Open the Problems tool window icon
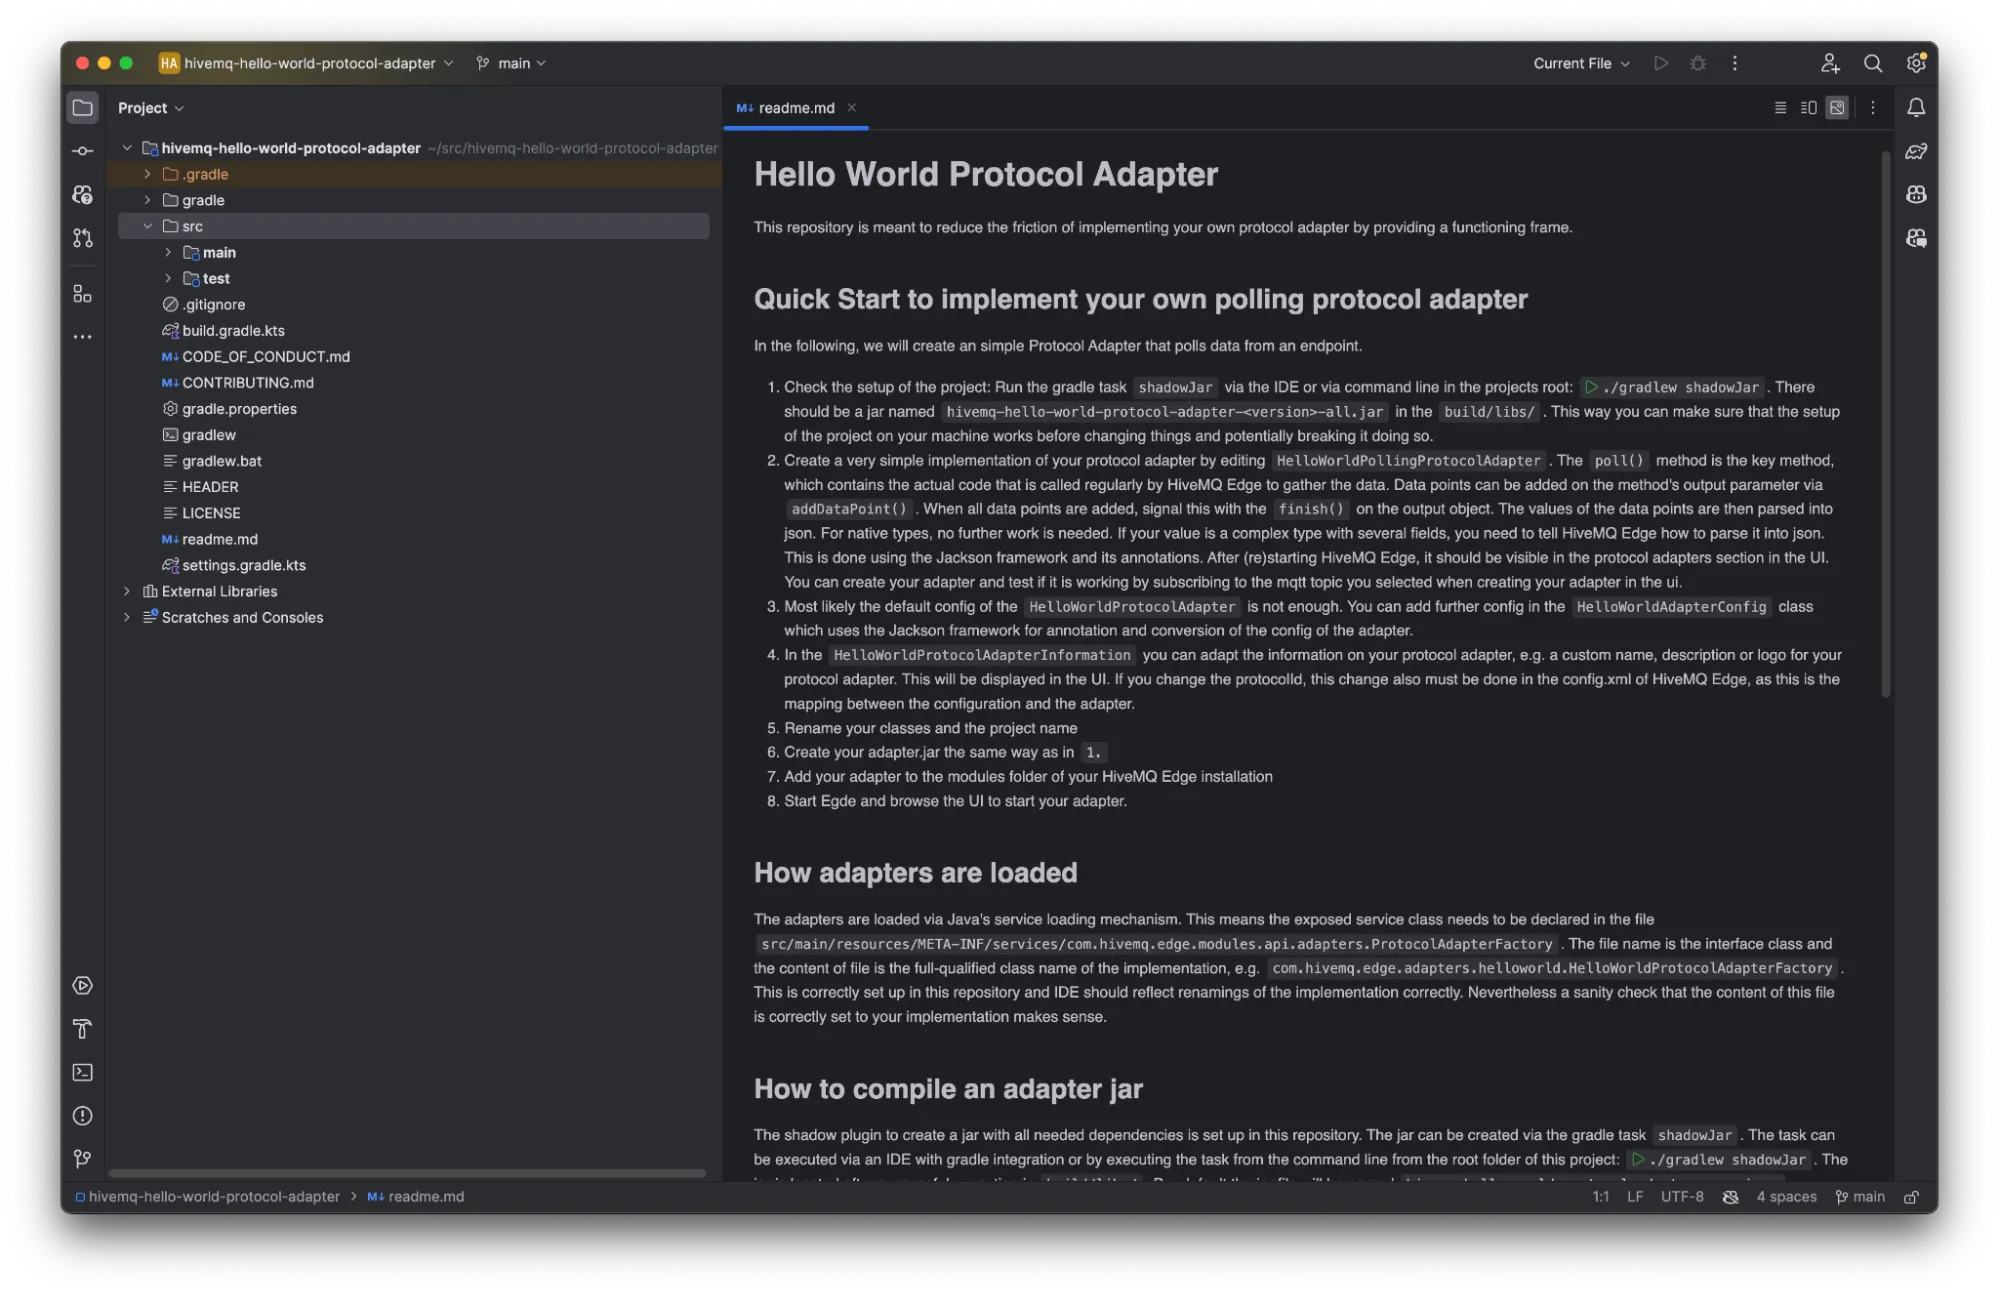This screenshot has height=1295, width=1999. pos(83,1116)
